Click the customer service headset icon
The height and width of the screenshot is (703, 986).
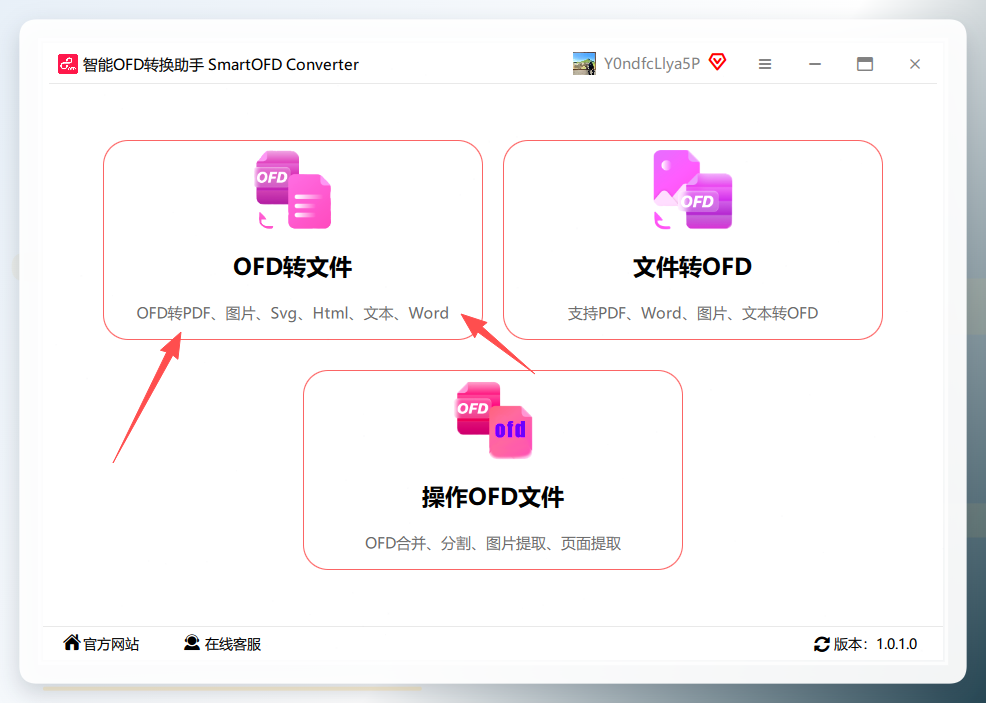(x=192, y=643)
